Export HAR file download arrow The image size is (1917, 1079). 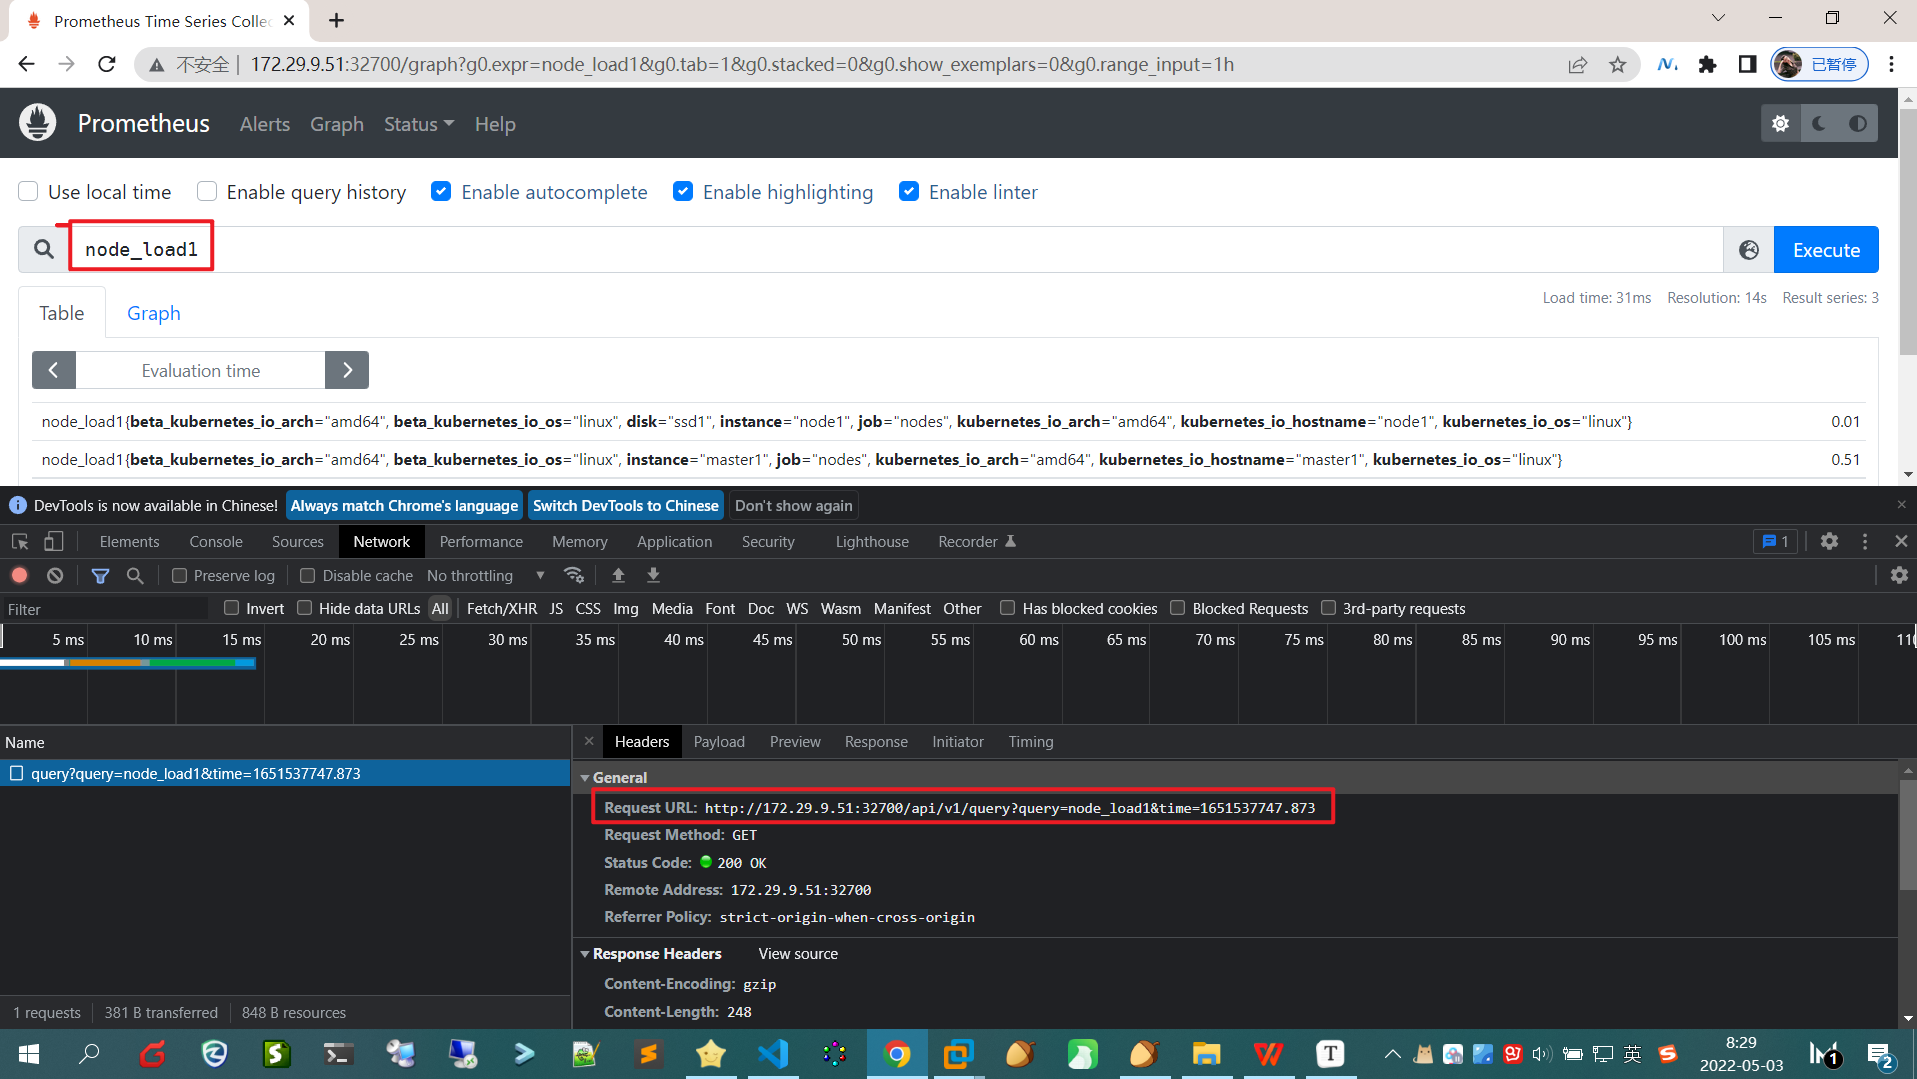(653, 575)
